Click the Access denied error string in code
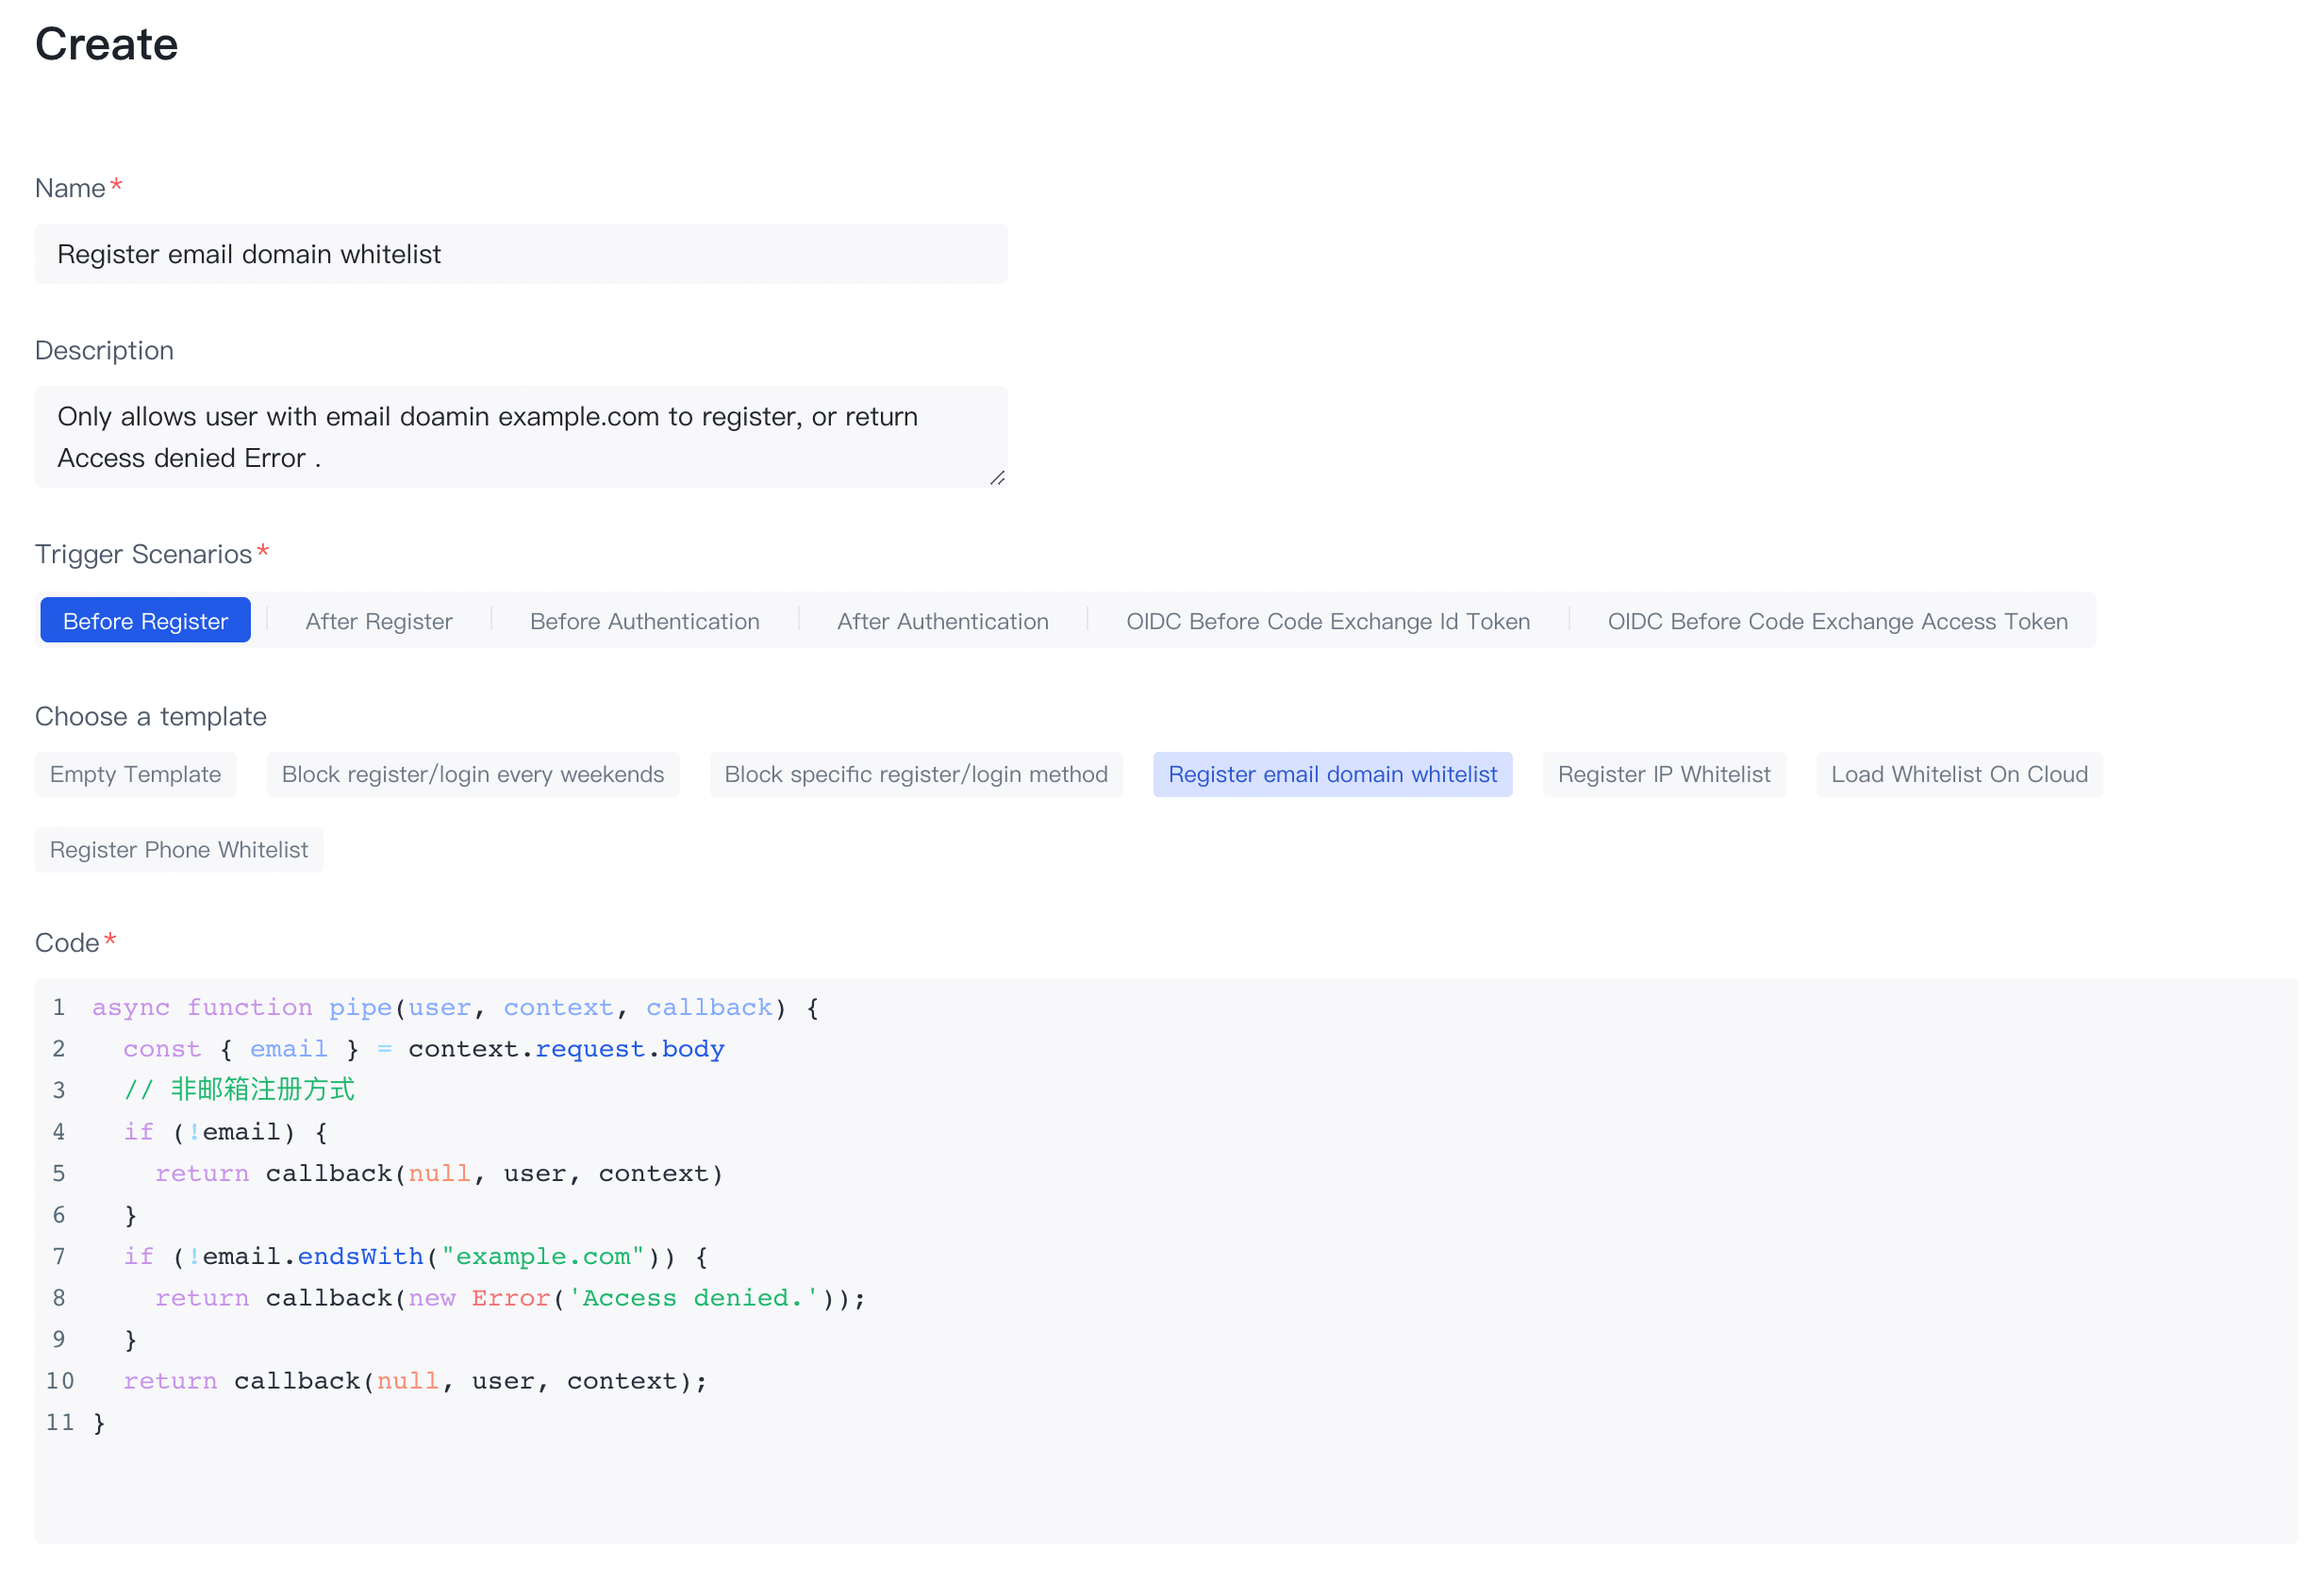The image size is (2324, 1581). point(694,1297)
